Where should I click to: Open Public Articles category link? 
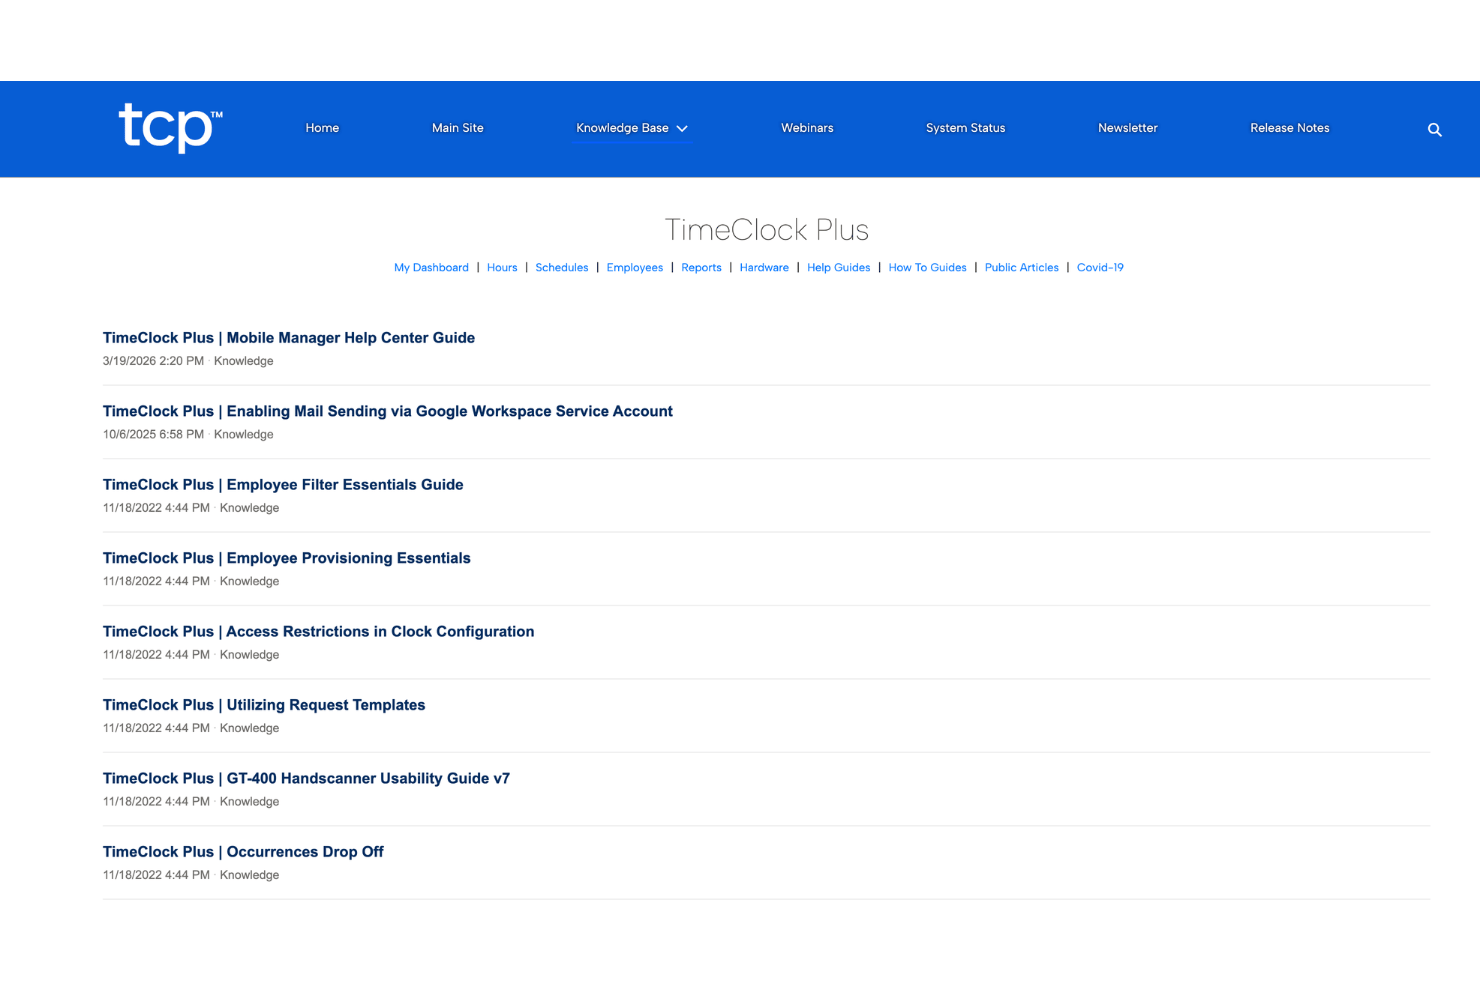(1022, 267)
